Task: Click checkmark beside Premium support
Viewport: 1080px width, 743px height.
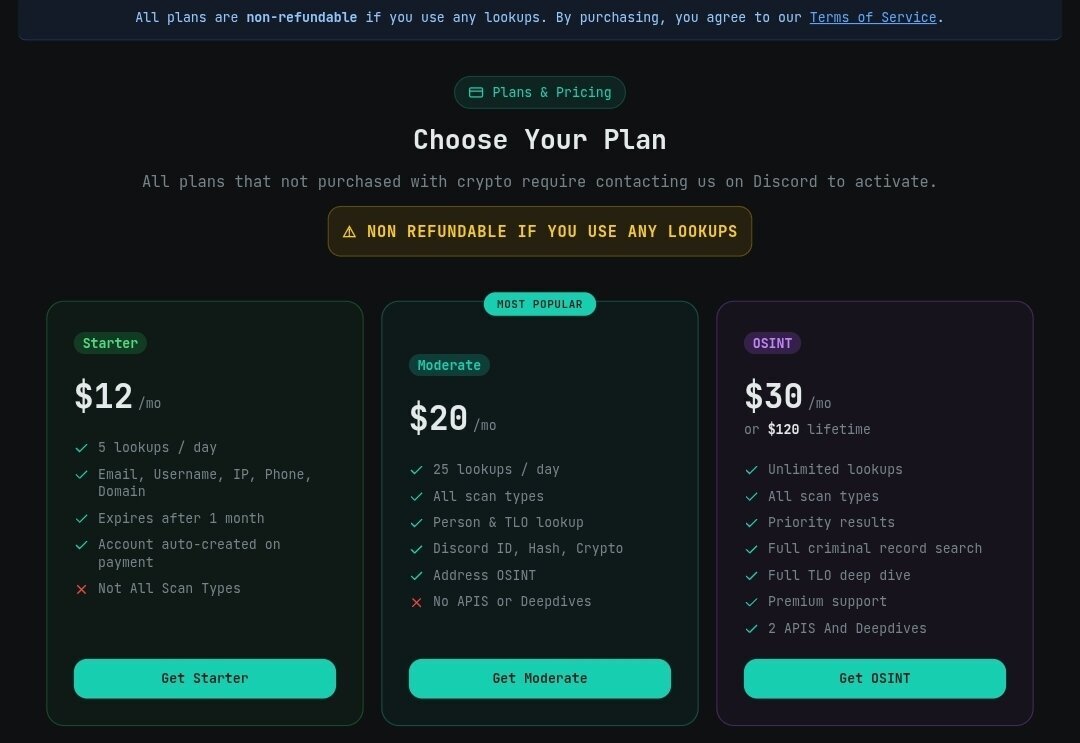Action: pyautogui.click(x=752, y=602)
